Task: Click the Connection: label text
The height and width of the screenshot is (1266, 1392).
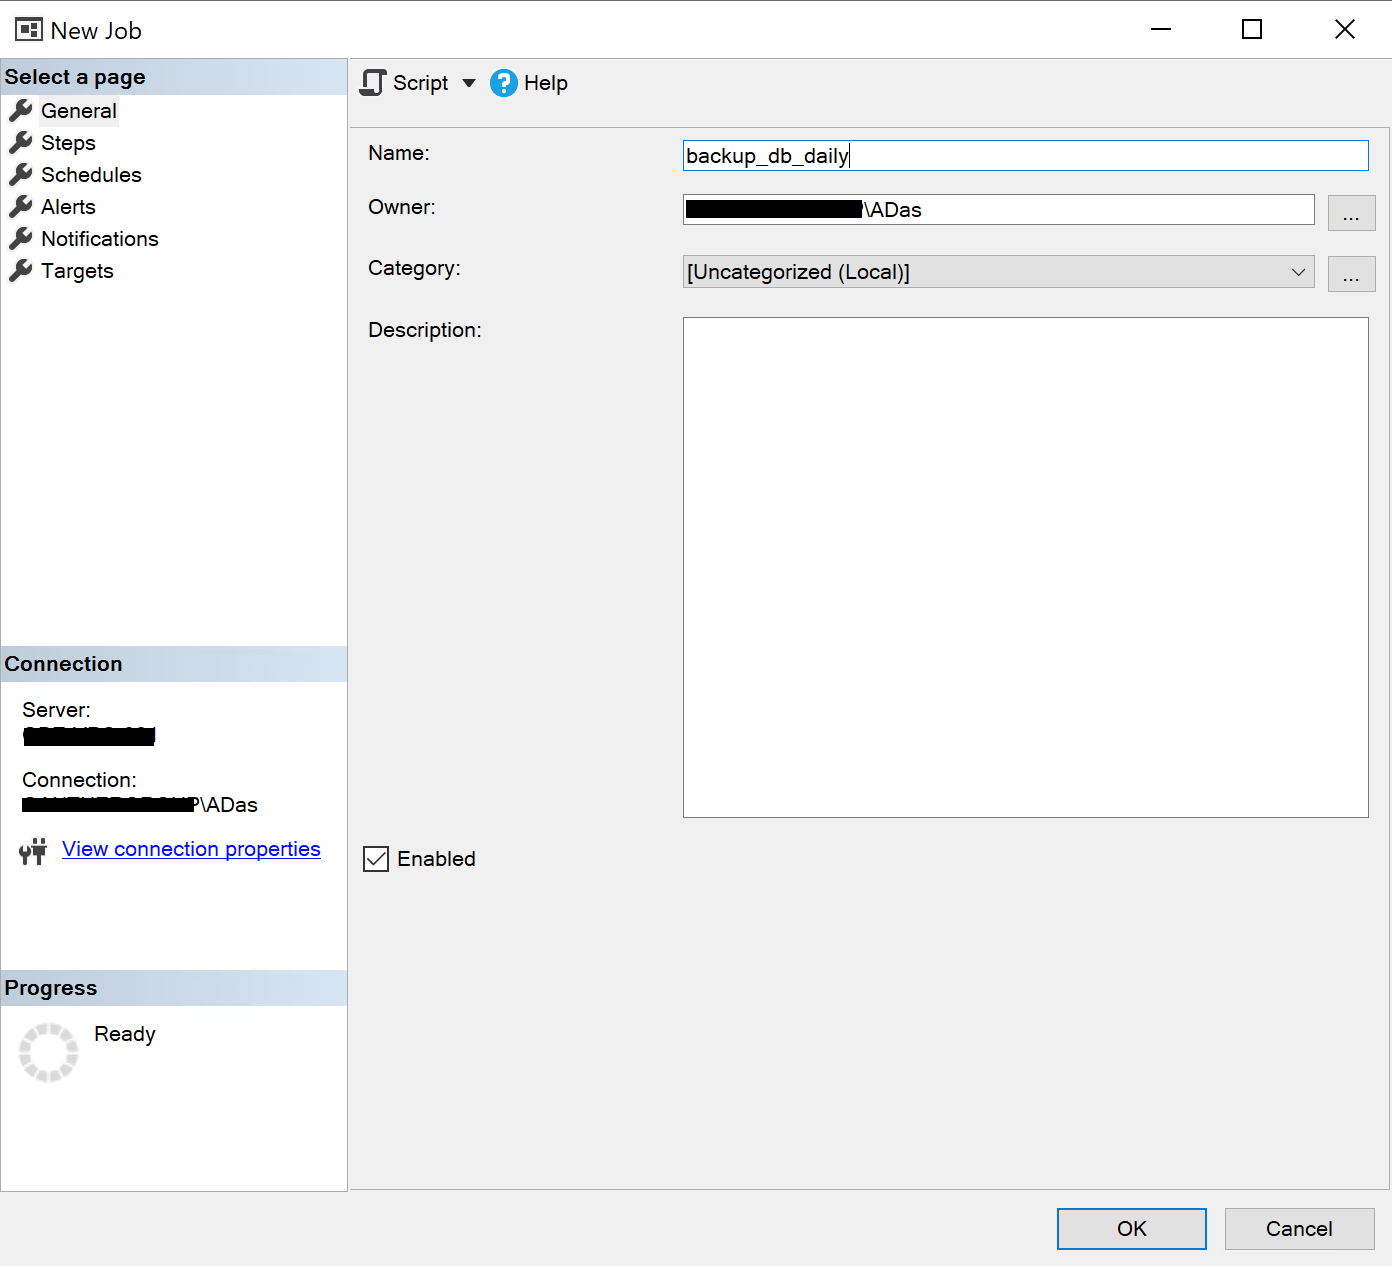Action: coord(79,780)
